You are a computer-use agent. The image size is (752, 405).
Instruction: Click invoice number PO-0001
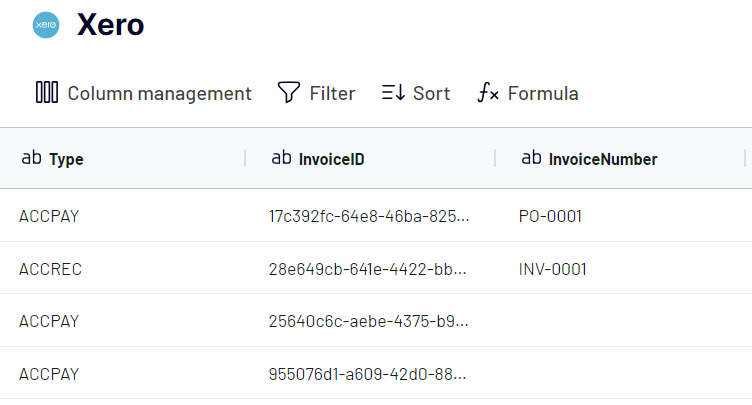[550, 216]
